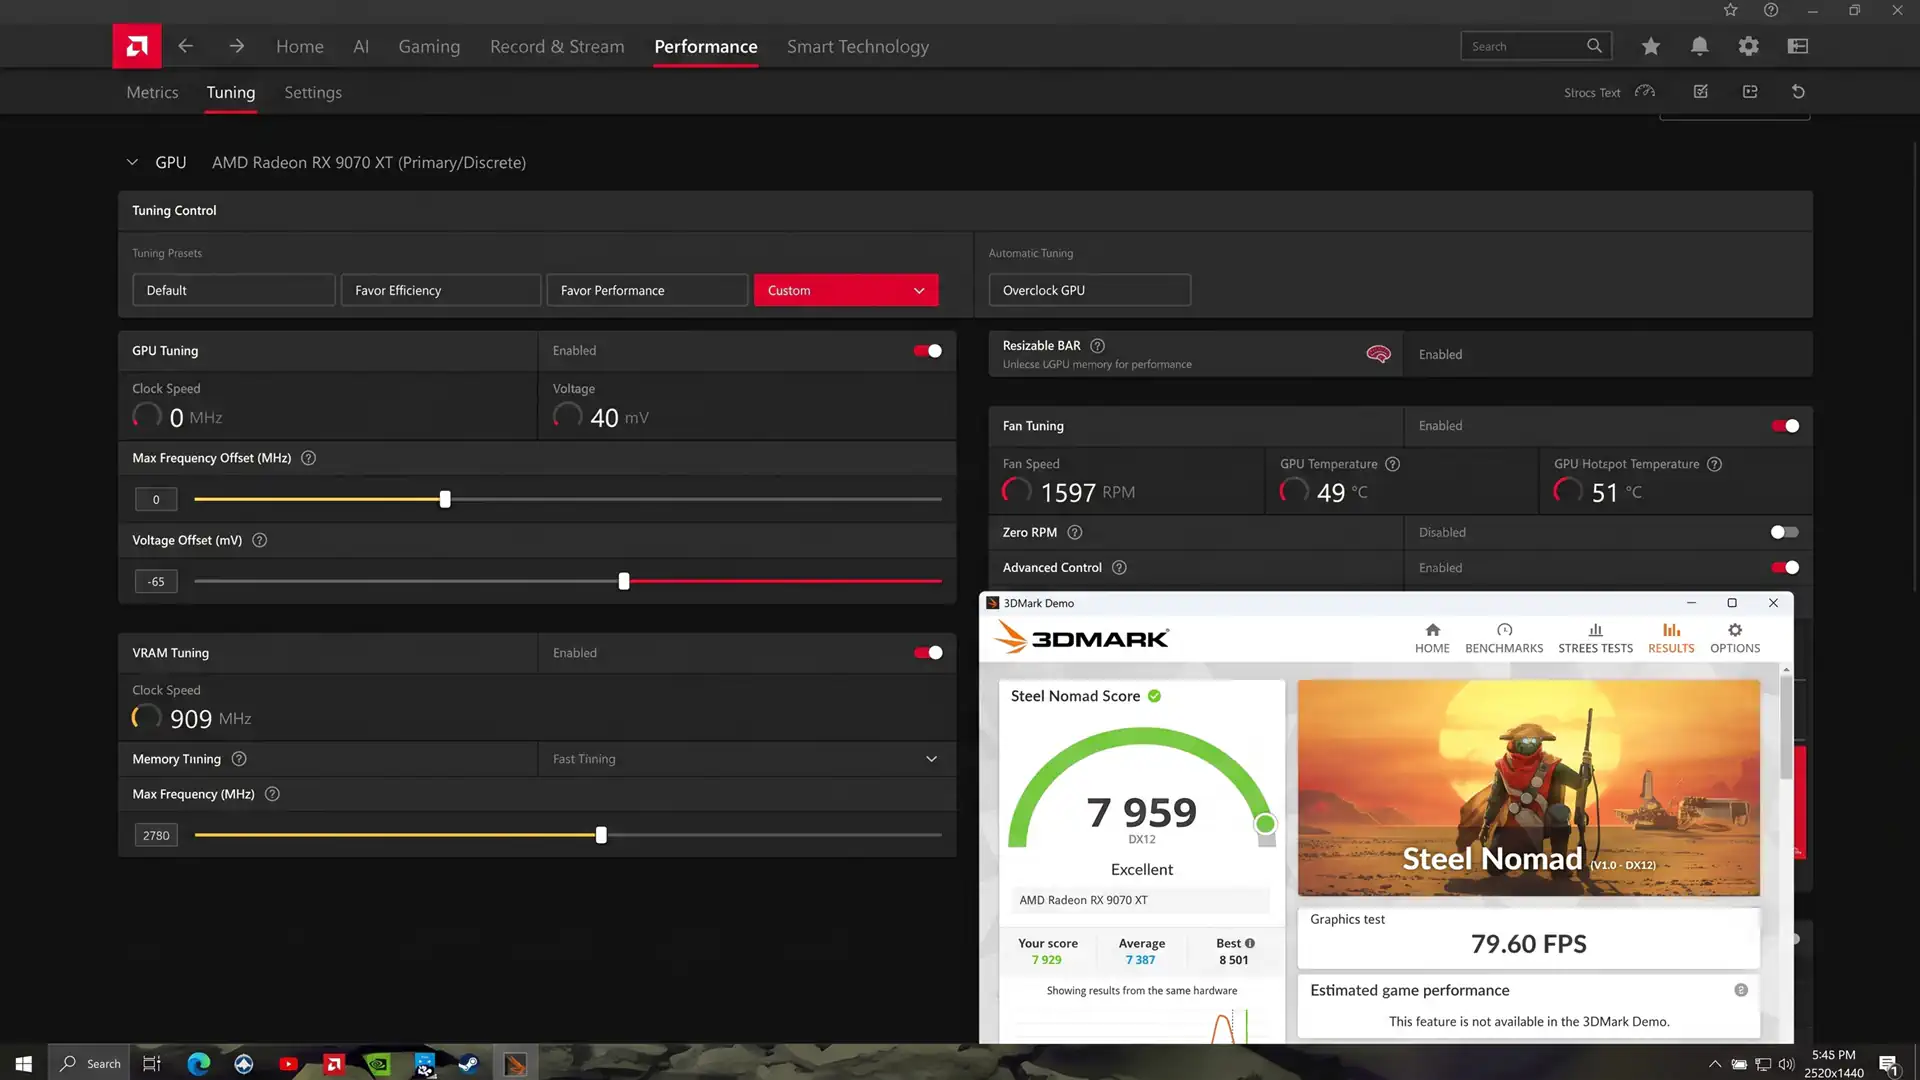Toggle the VRAM Tuning switch
1920x1080 pixels.
click(x=928, y=653)
